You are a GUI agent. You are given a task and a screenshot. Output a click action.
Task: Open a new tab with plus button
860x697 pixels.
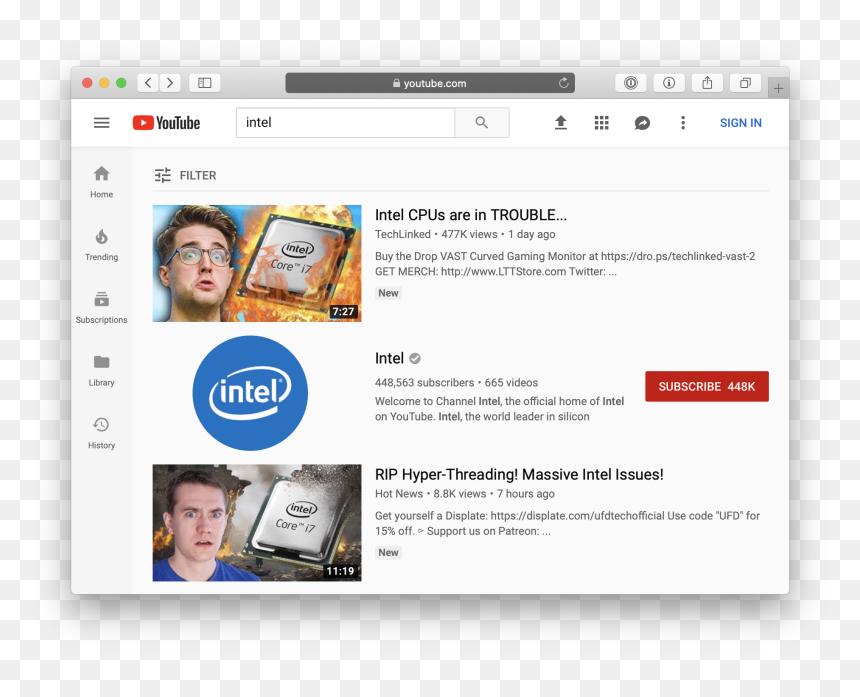click(x=778, y=88)
